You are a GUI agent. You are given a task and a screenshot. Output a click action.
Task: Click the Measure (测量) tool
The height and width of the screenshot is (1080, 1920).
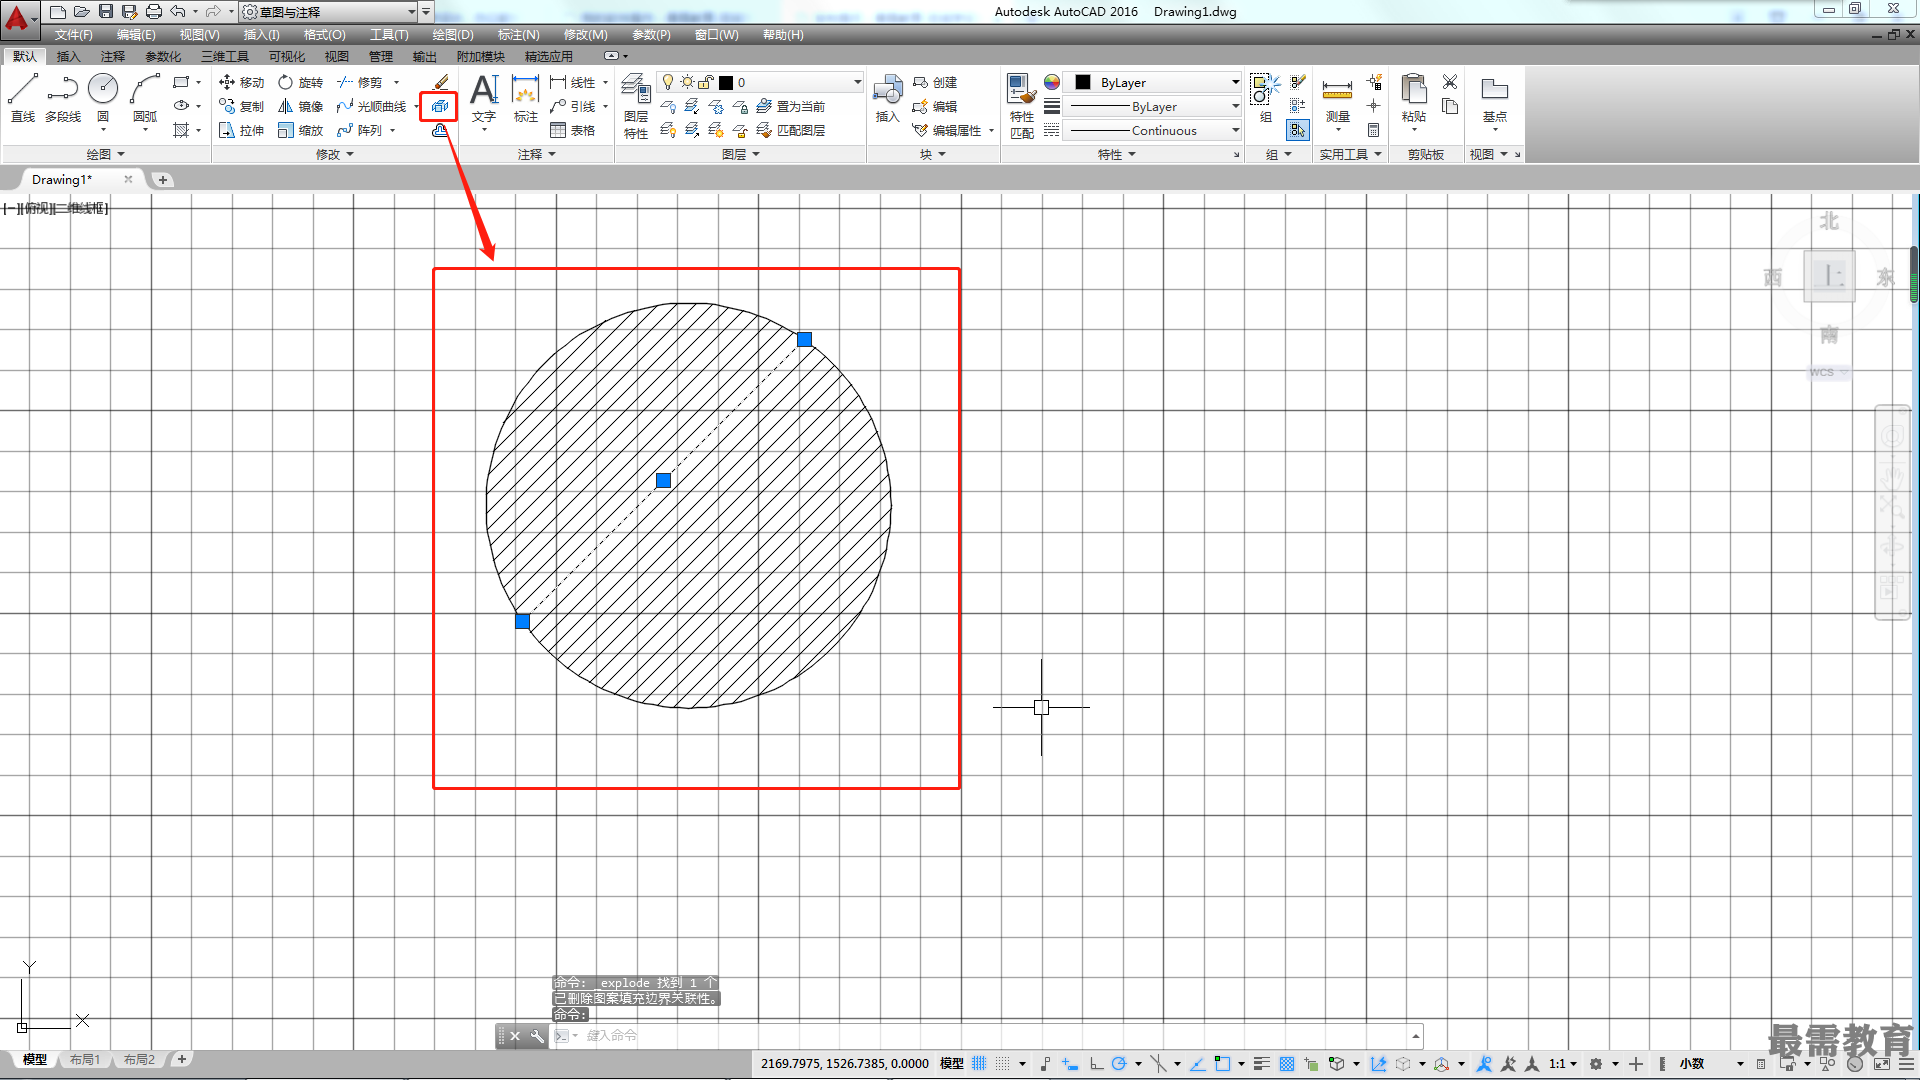tap(1337, 100)
